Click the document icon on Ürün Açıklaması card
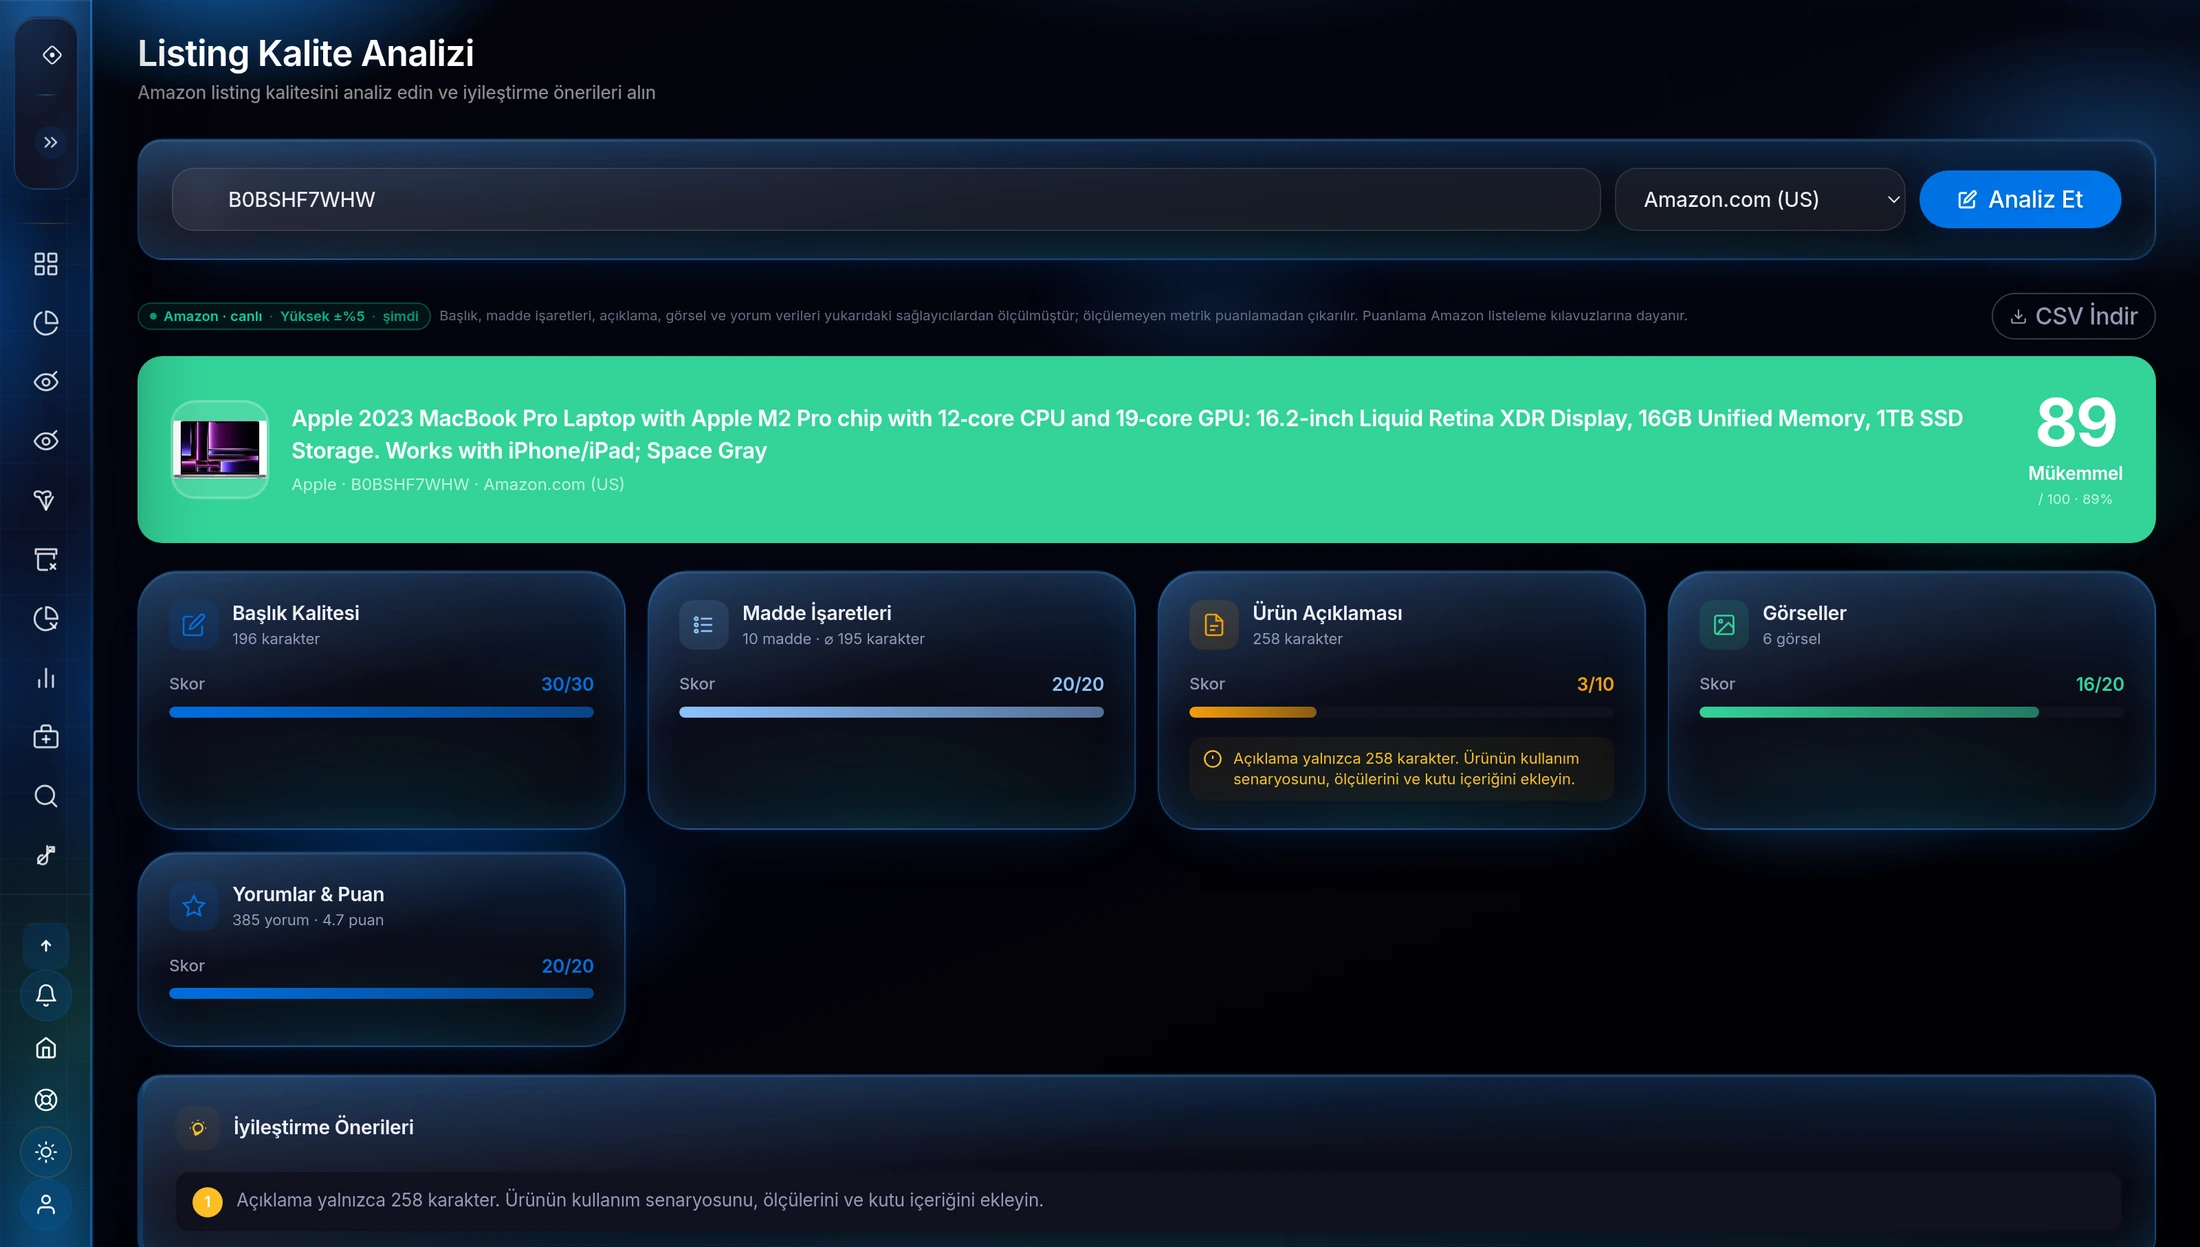This screenshot has height=1247, width=2200. click(1214, 625)
